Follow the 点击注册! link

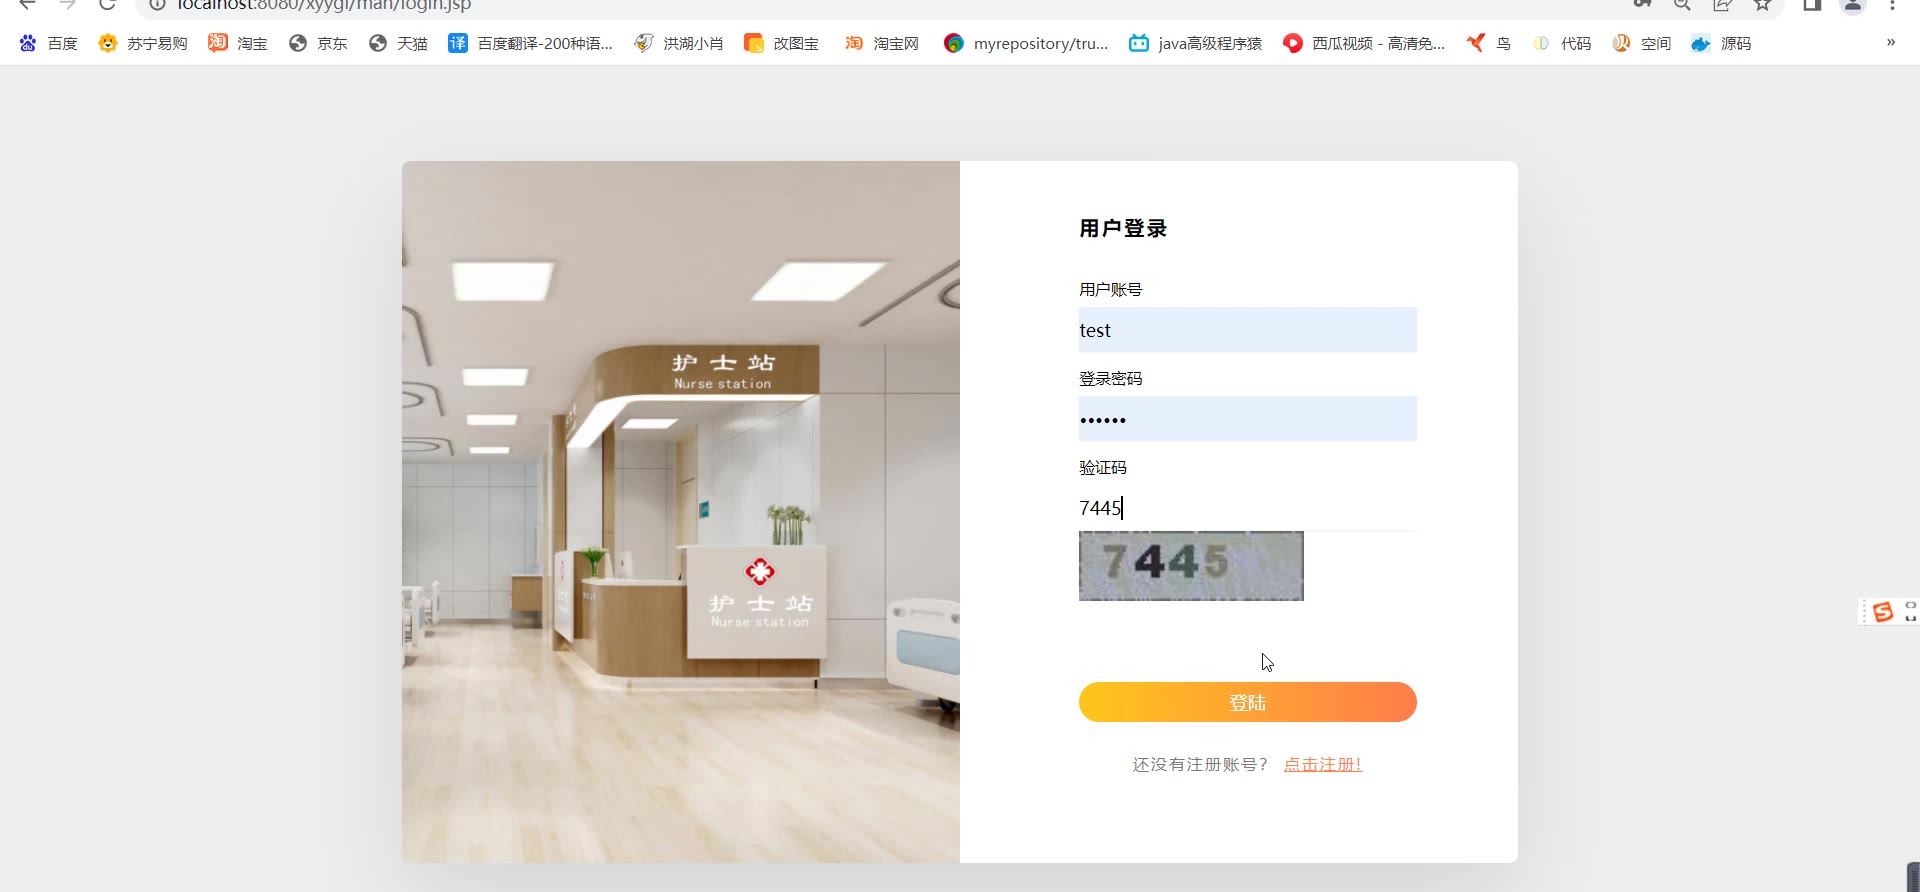tap(1323, 764)
